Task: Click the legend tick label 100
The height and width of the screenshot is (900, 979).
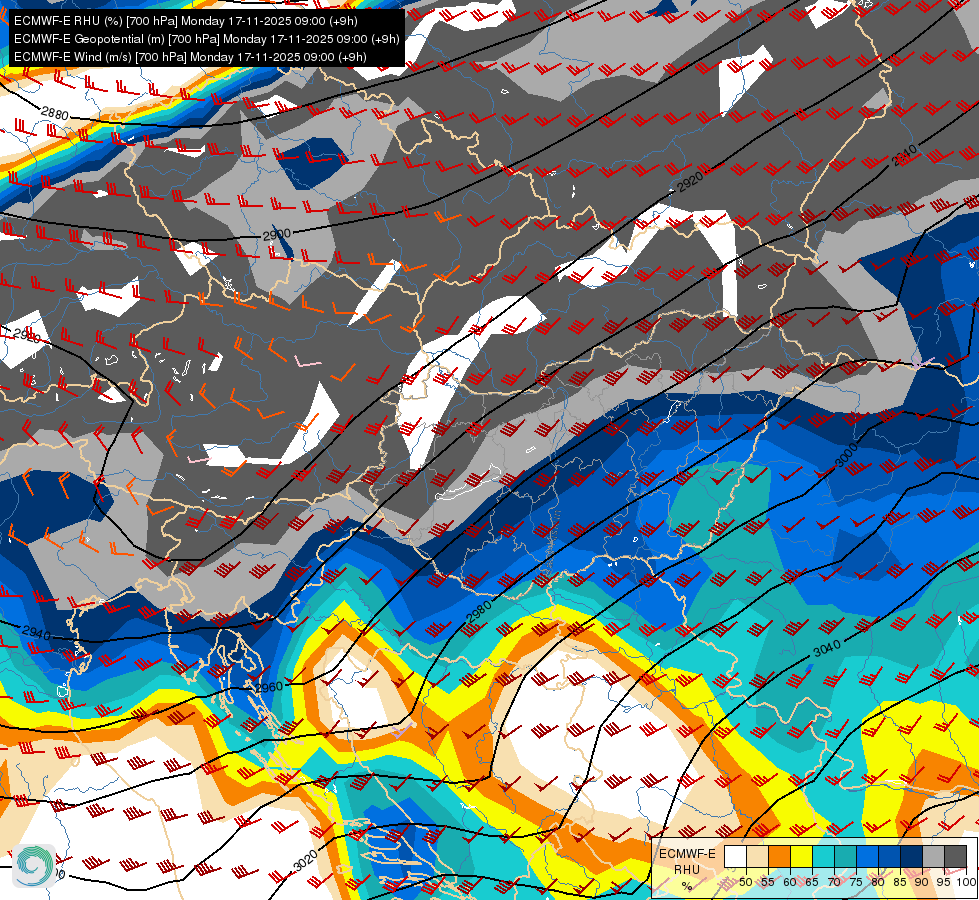Action: (x=966, y=882)
